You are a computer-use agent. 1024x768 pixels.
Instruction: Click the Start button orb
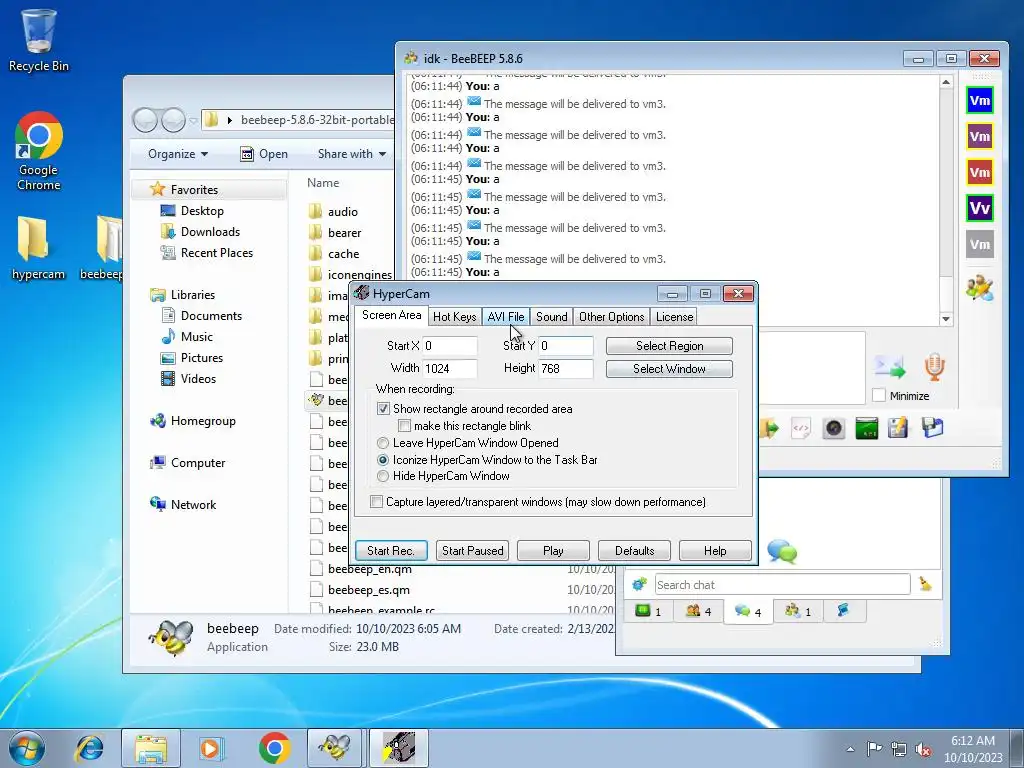[x=27, y=748]
